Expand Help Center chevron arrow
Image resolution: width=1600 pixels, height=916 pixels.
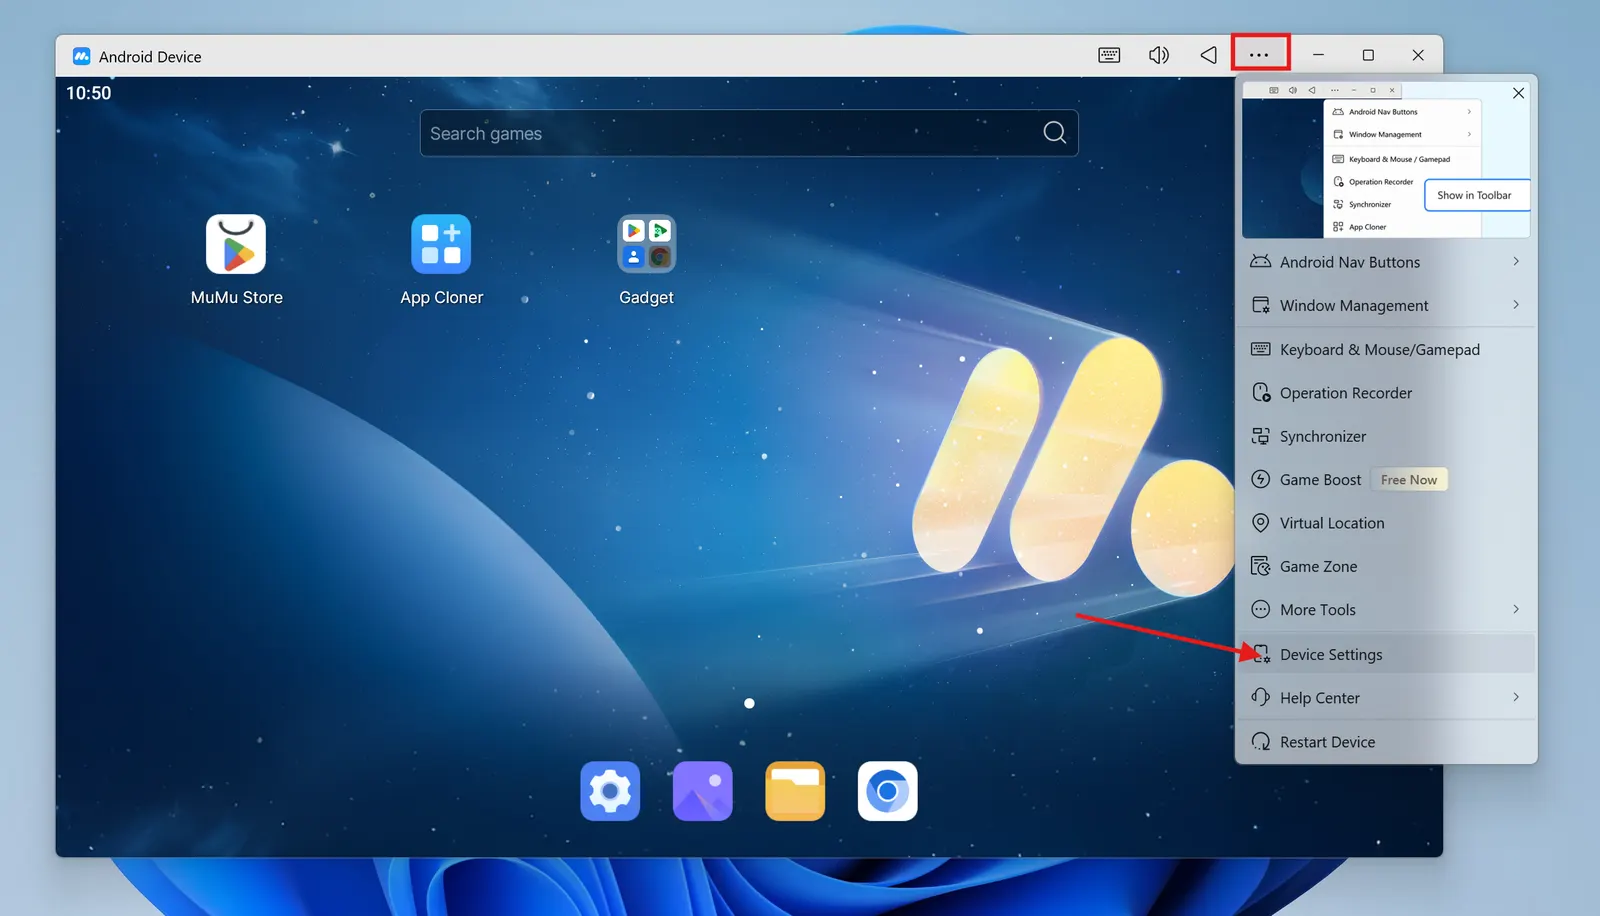1516,697
